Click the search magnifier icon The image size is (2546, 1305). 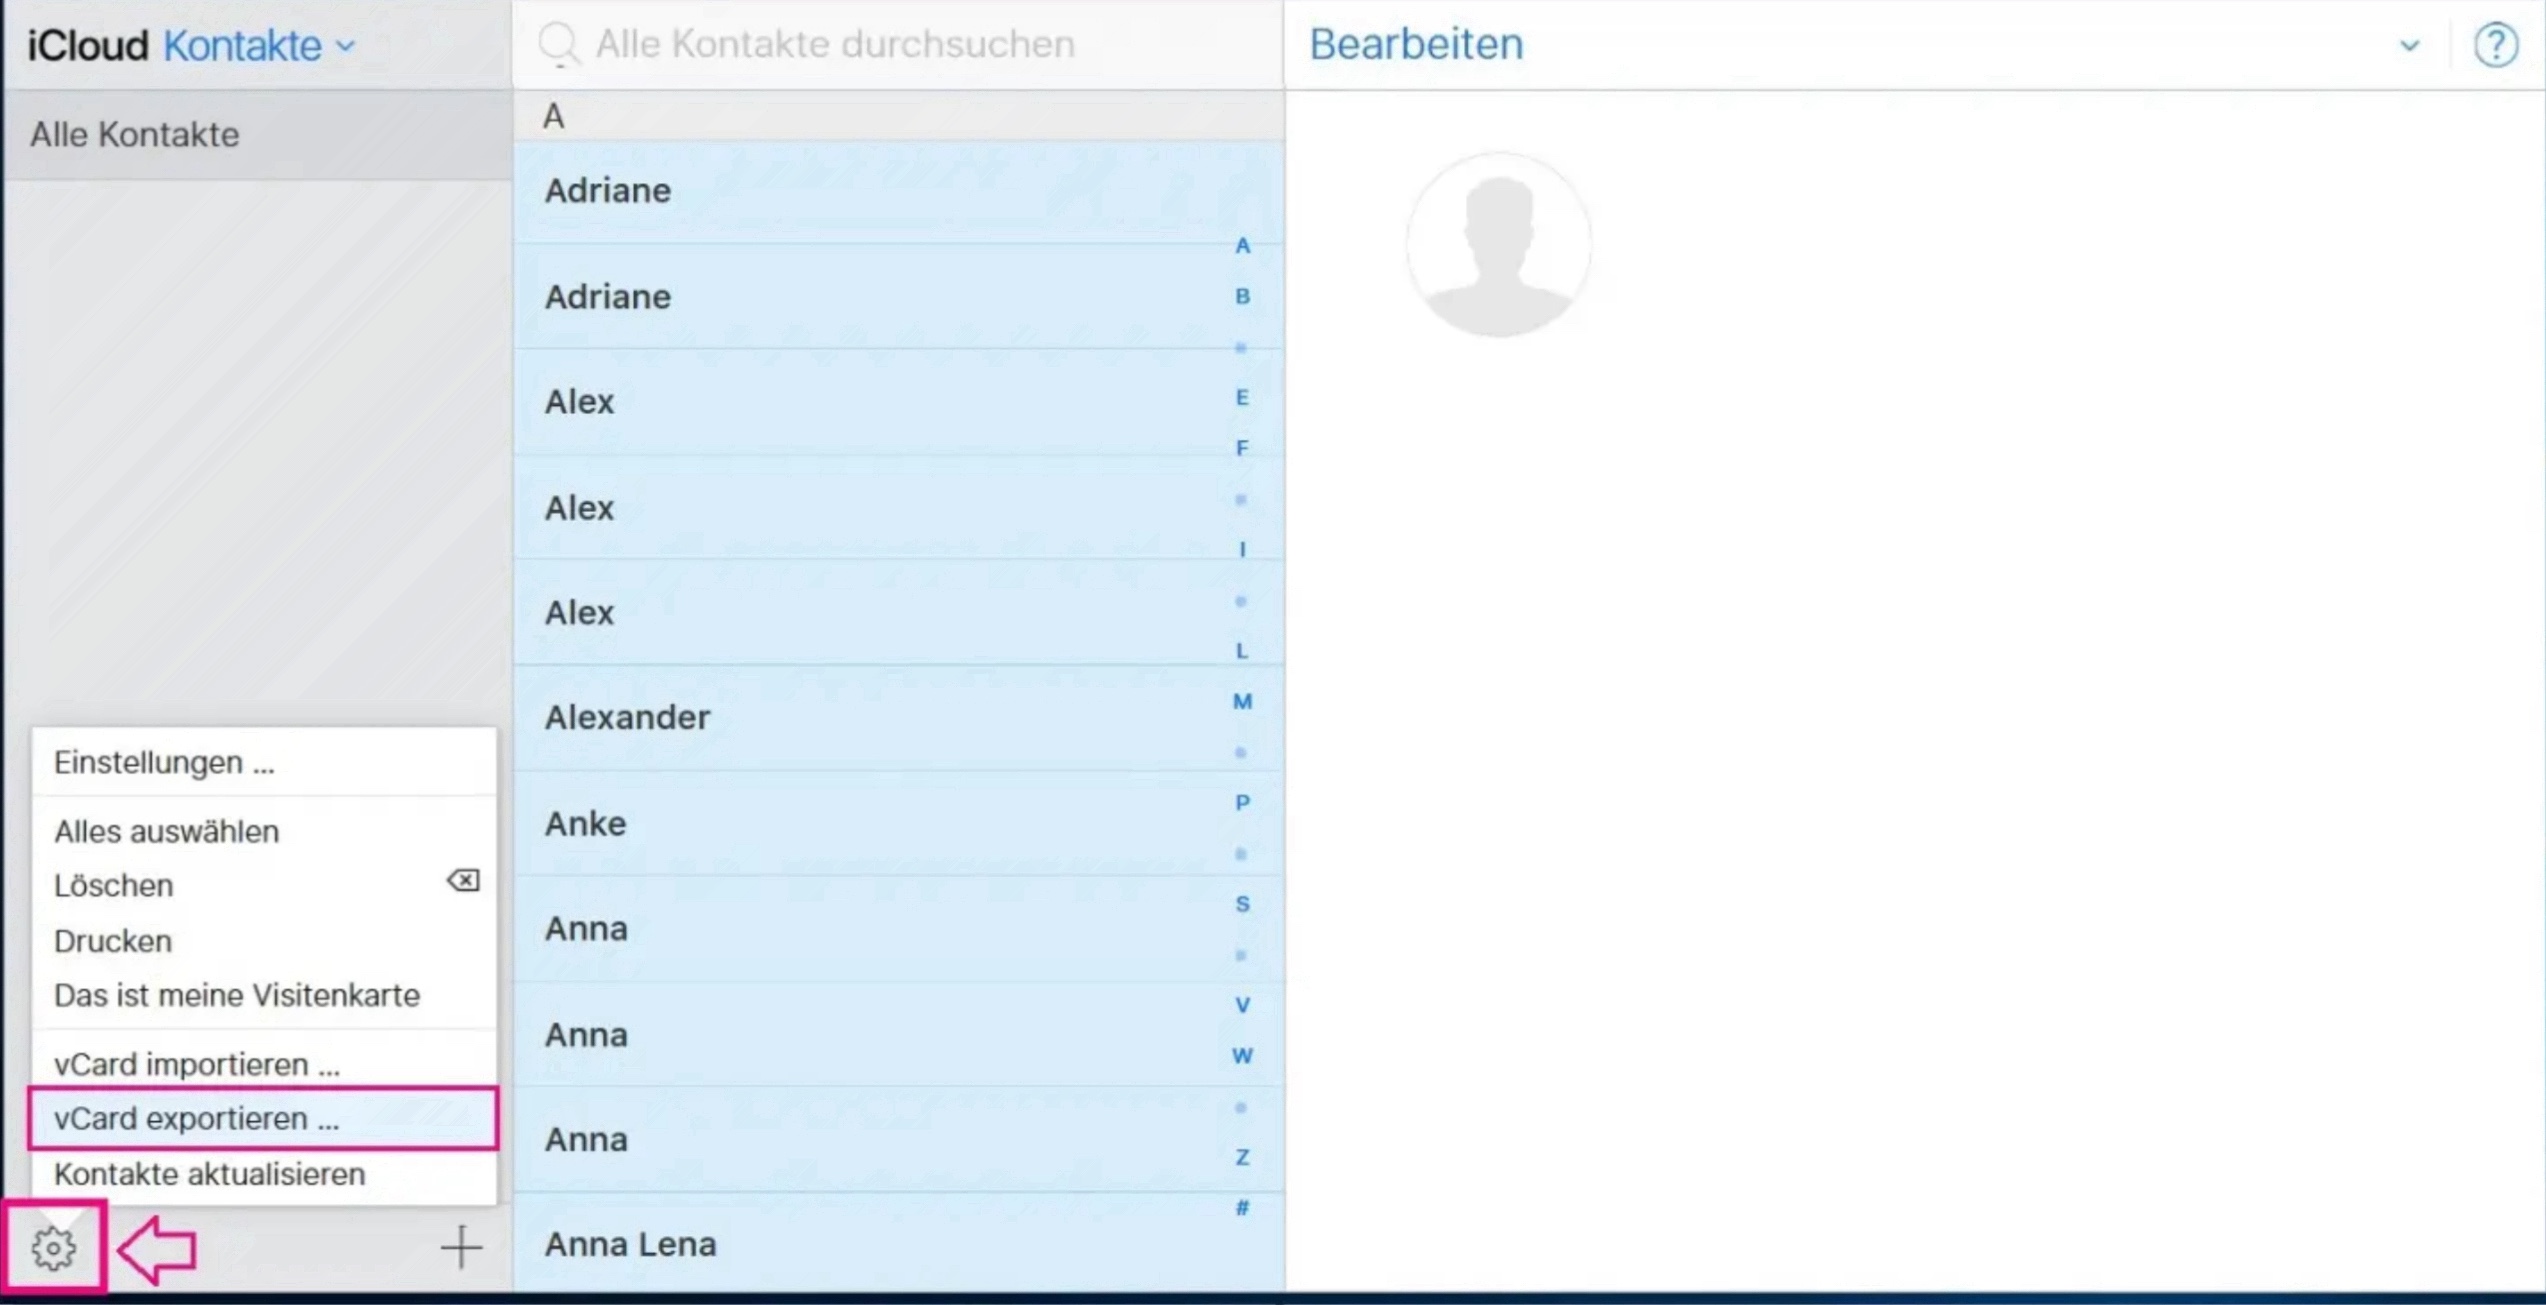tap(558, 44)
